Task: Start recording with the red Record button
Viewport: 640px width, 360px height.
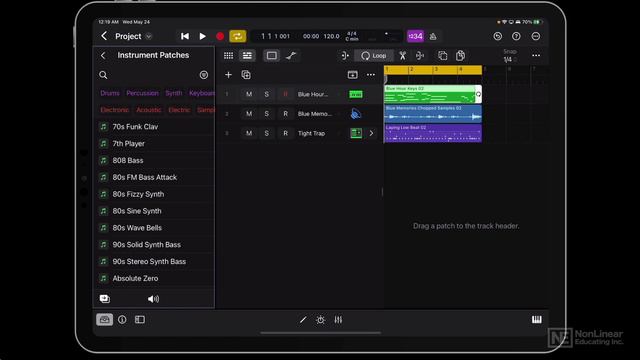Action: tap(220, 36)
